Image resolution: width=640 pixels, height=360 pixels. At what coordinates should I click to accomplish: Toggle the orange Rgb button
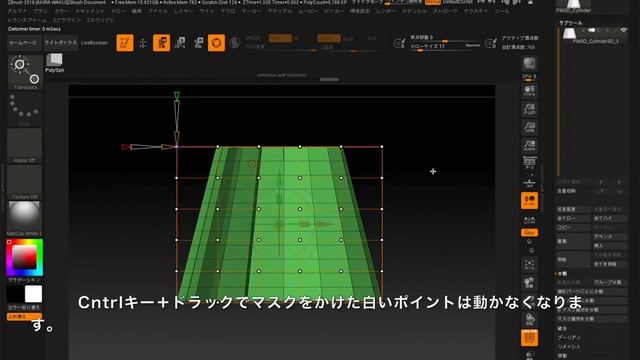280,38
